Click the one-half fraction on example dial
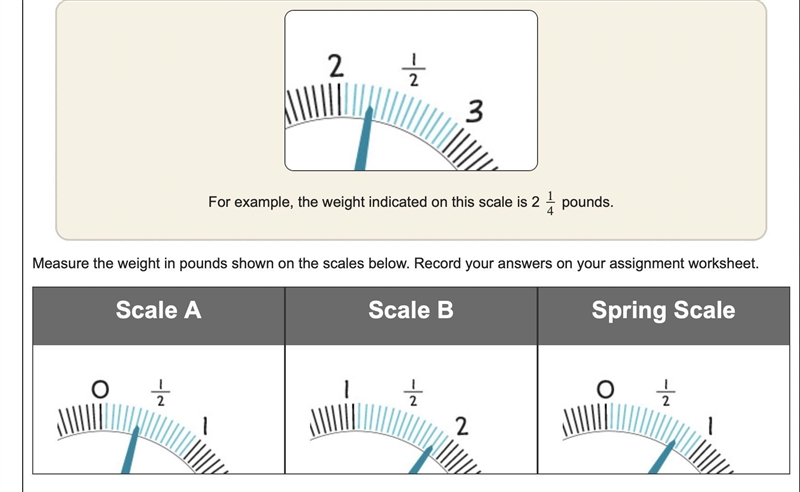Screen dimensions: 800x492 (414, 70)
